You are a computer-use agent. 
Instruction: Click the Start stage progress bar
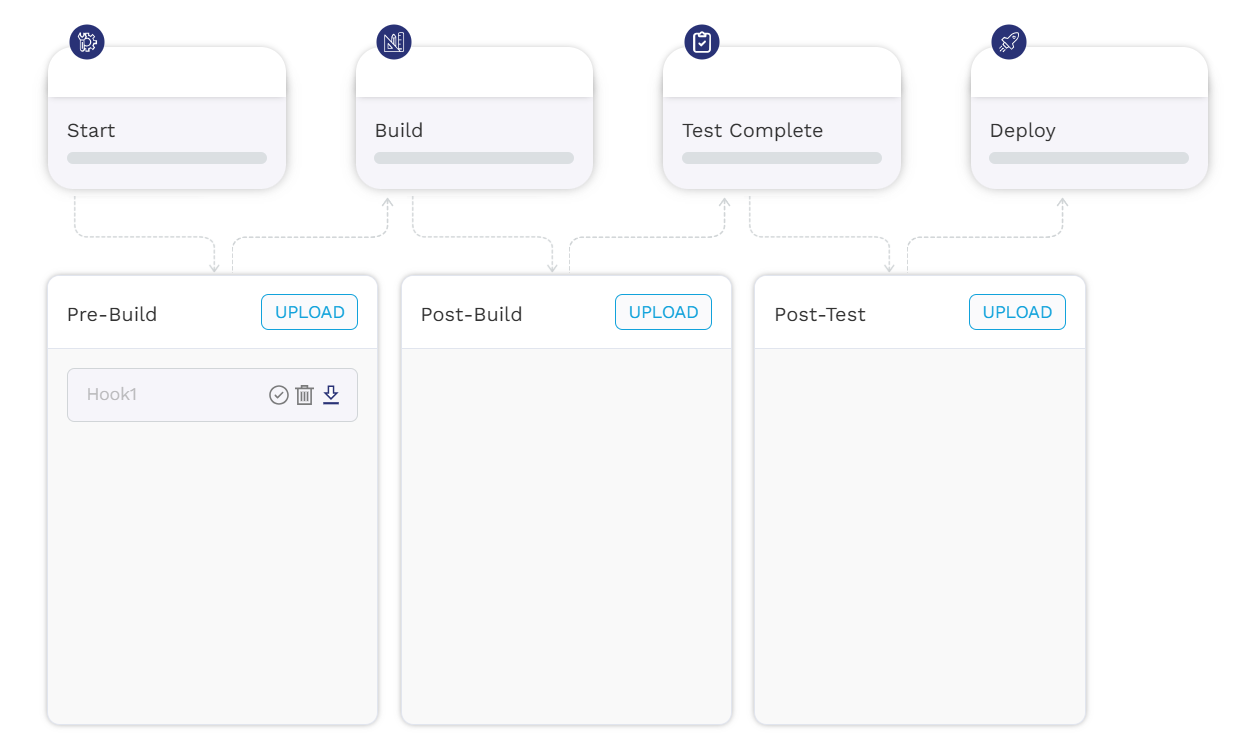pos(167,158)
